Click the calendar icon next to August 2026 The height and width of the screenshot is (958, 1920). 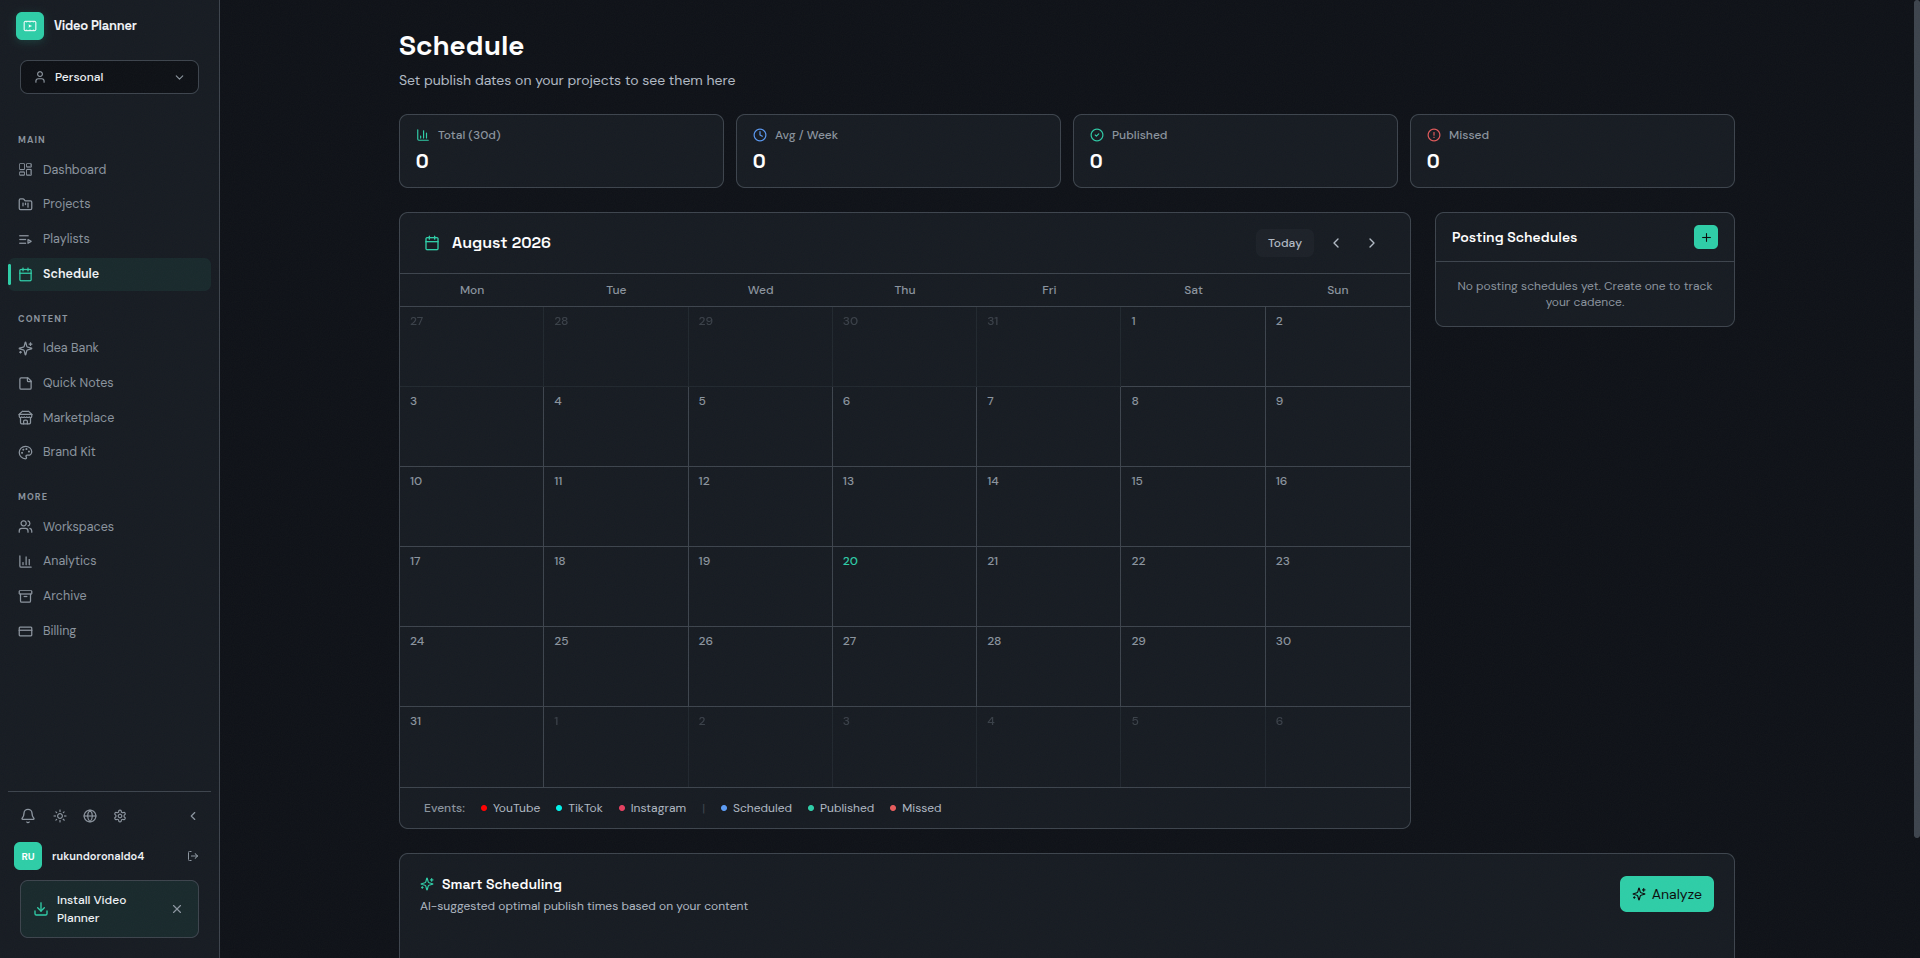pyautogui.click(x=432, y=243)
